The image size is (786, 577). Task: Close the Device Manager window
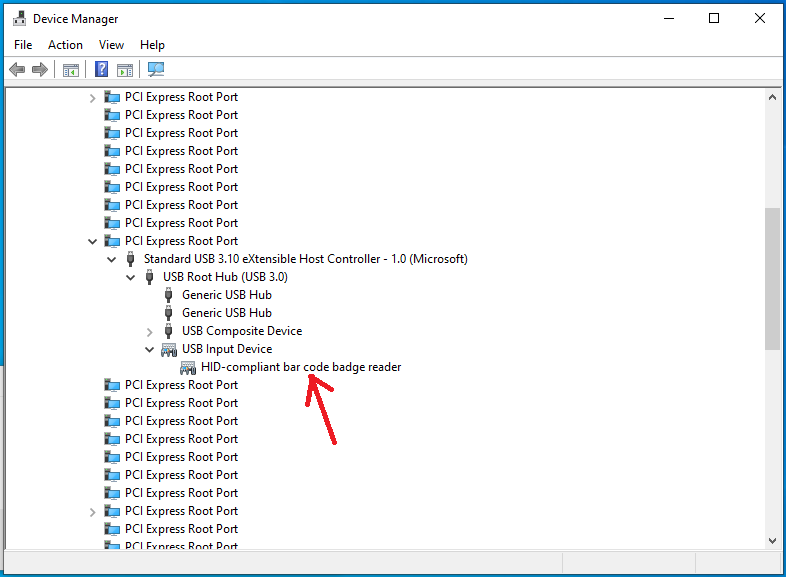(759, 19)
